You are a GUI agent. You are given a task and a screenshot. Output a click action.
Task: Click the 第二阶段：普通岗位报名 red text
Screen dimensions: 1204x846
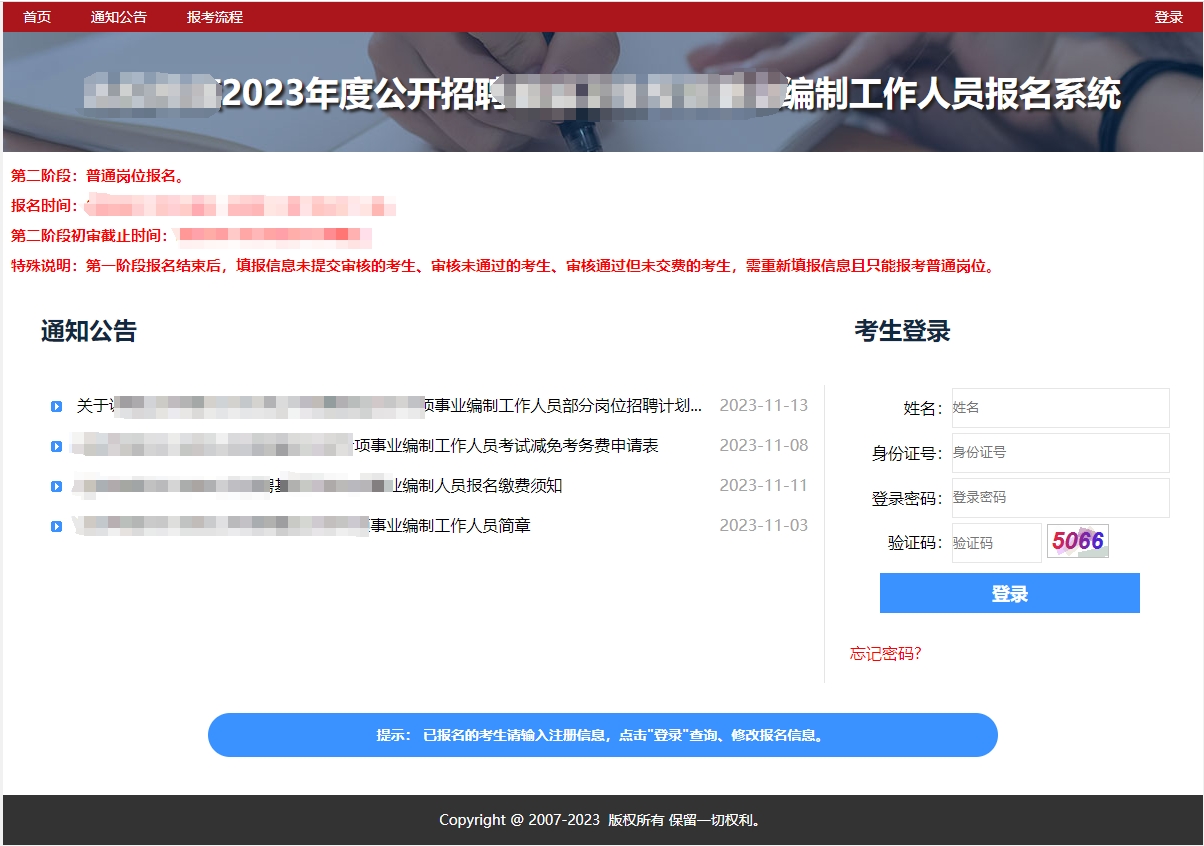(98, 176)
